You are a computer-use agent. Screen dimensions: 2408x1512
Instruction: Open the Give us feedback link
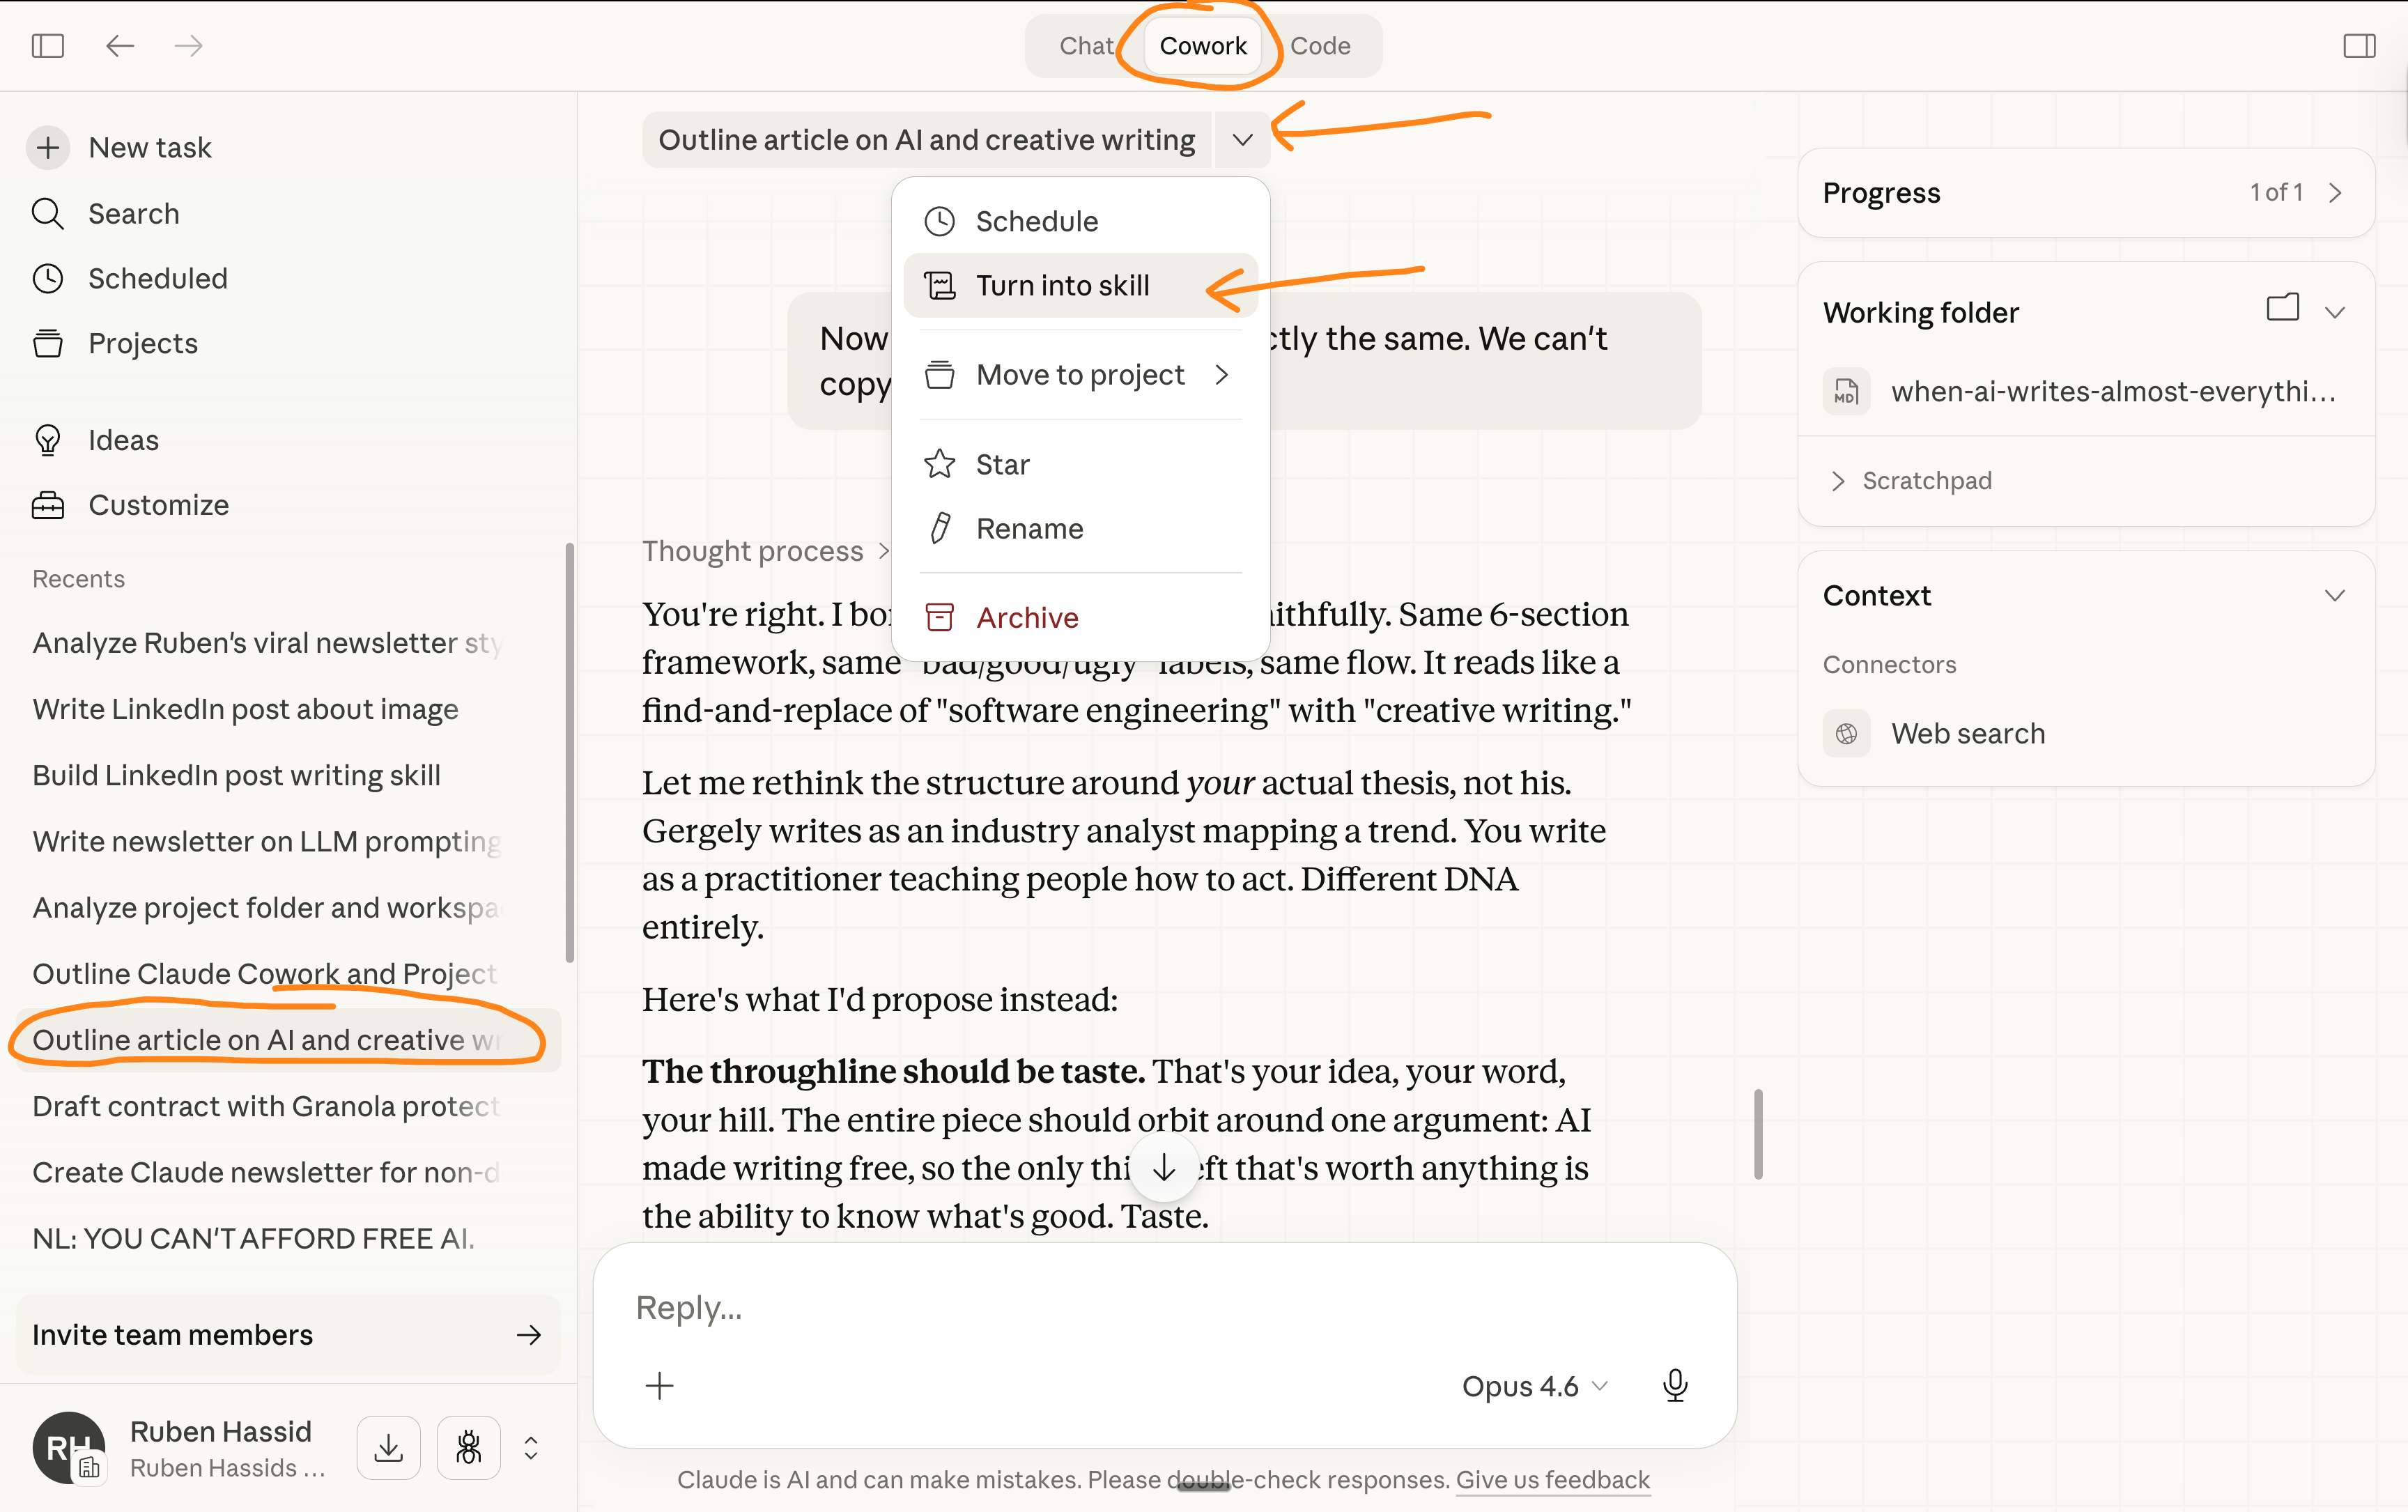tap(1552, 1479)
